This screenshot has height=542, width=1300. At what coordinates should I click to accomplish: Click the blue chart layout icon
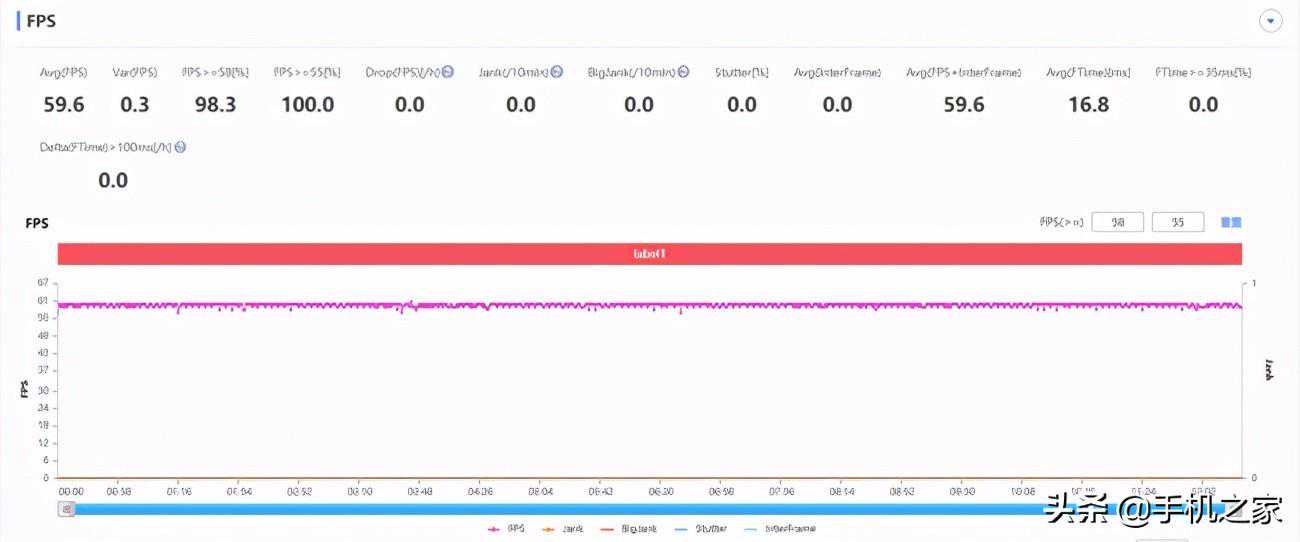tap(1231, 222)
